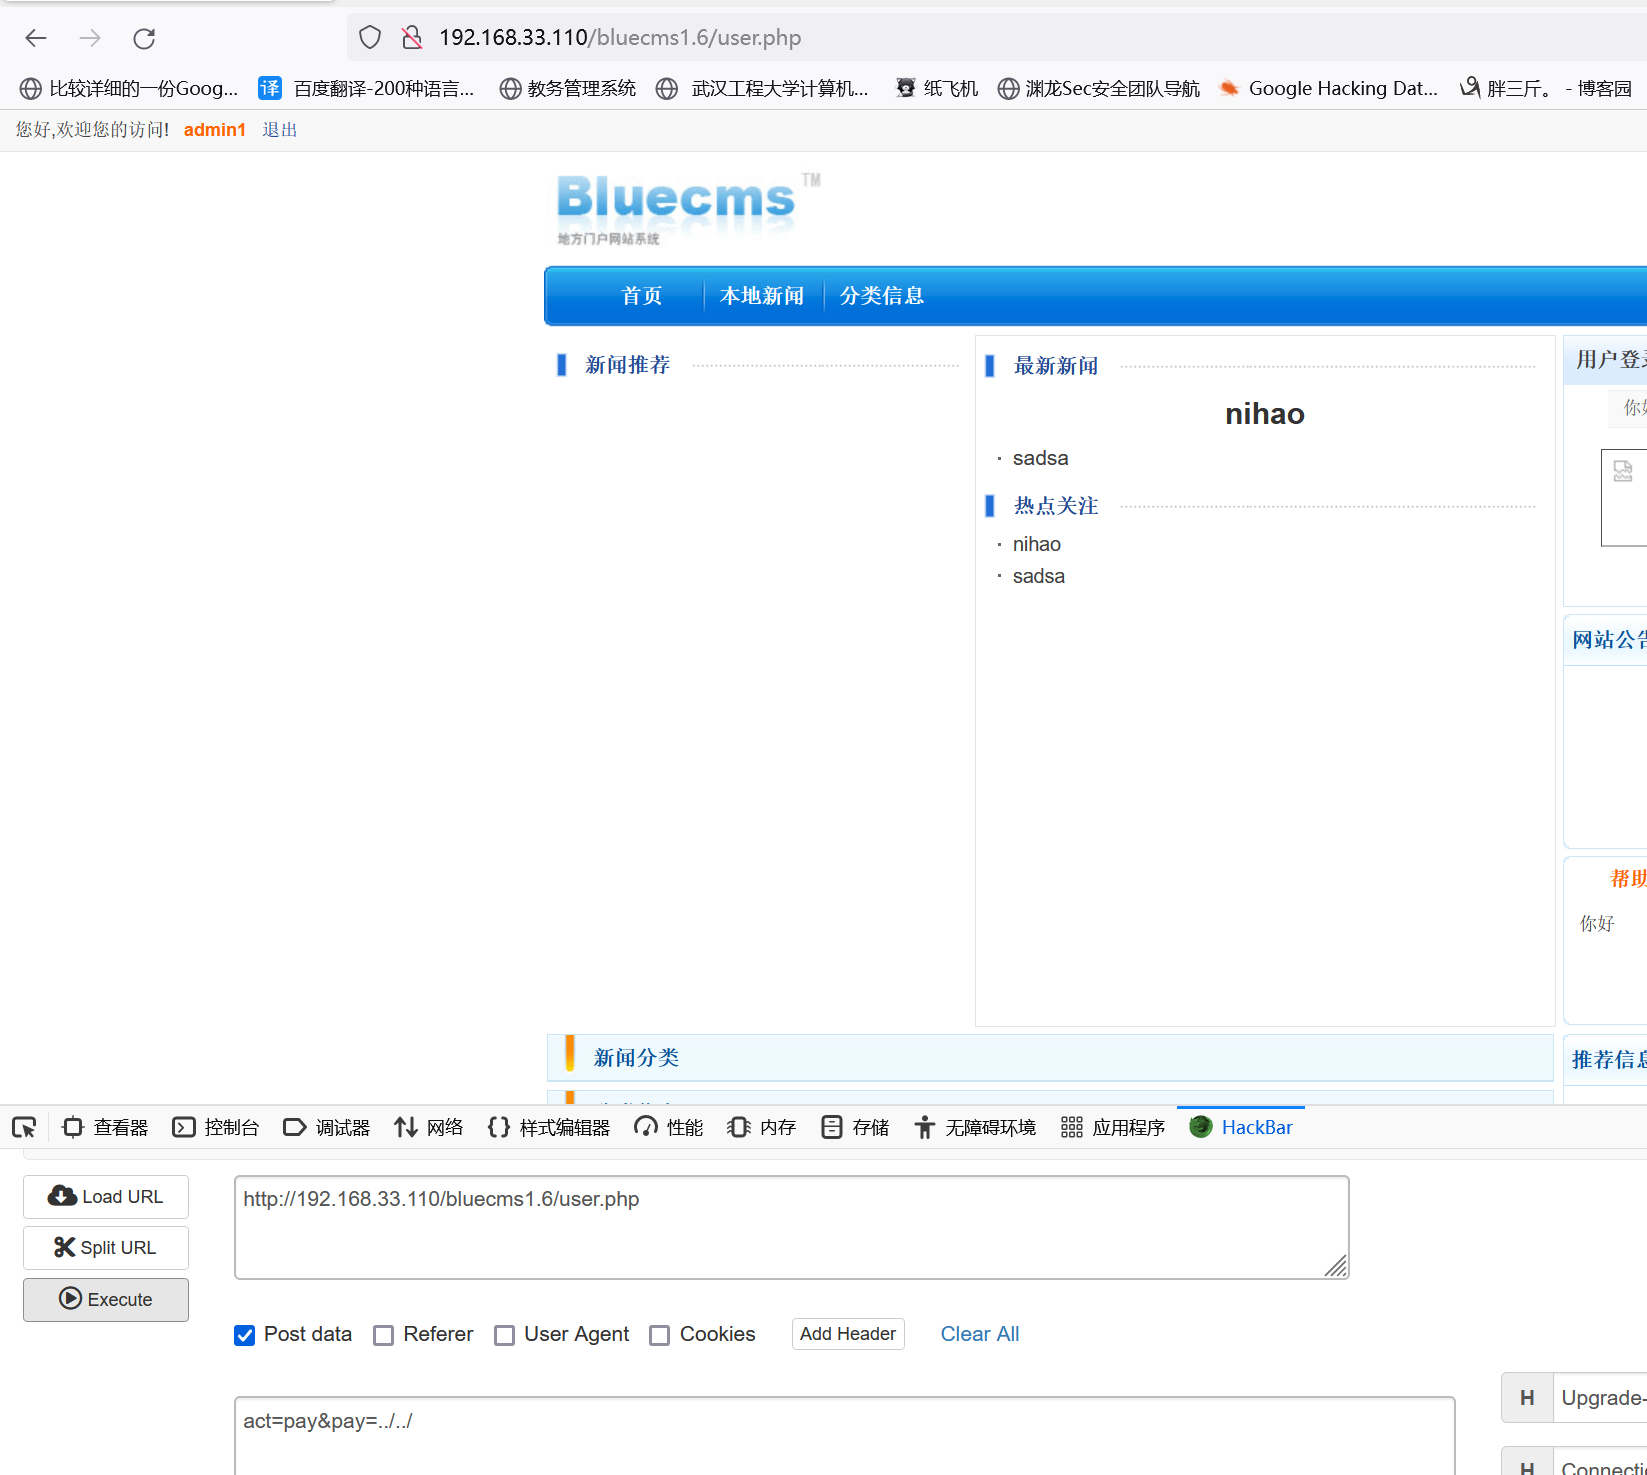Click the post data field with act=pay
The width and height of the screenshot is (1647, 1475).
point(845,1436)
